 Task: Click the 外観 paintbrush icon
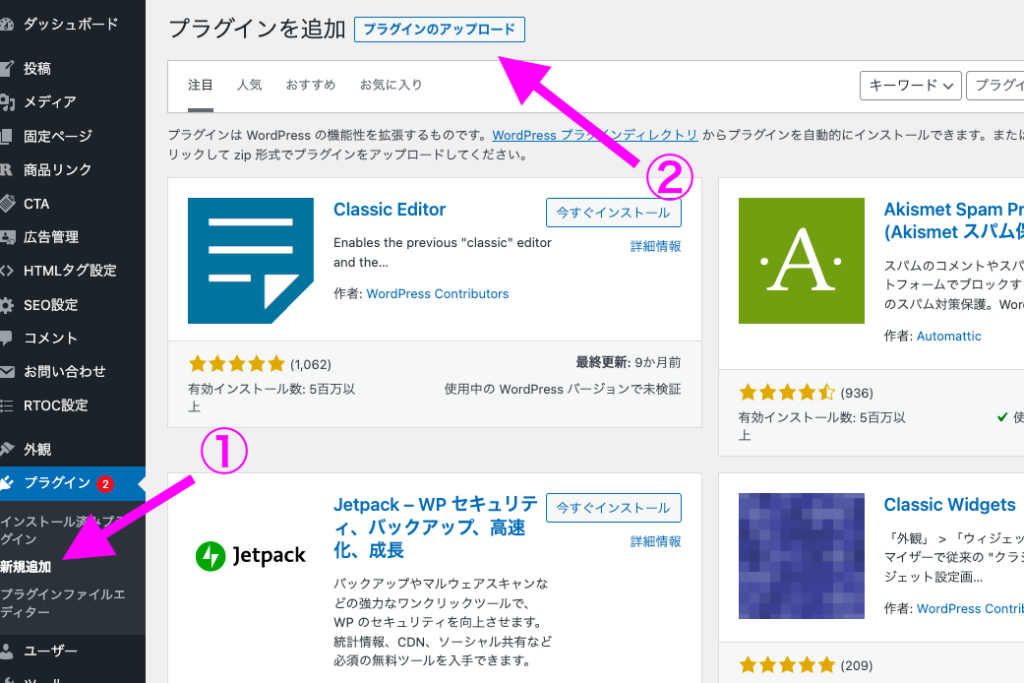[7, 449]
